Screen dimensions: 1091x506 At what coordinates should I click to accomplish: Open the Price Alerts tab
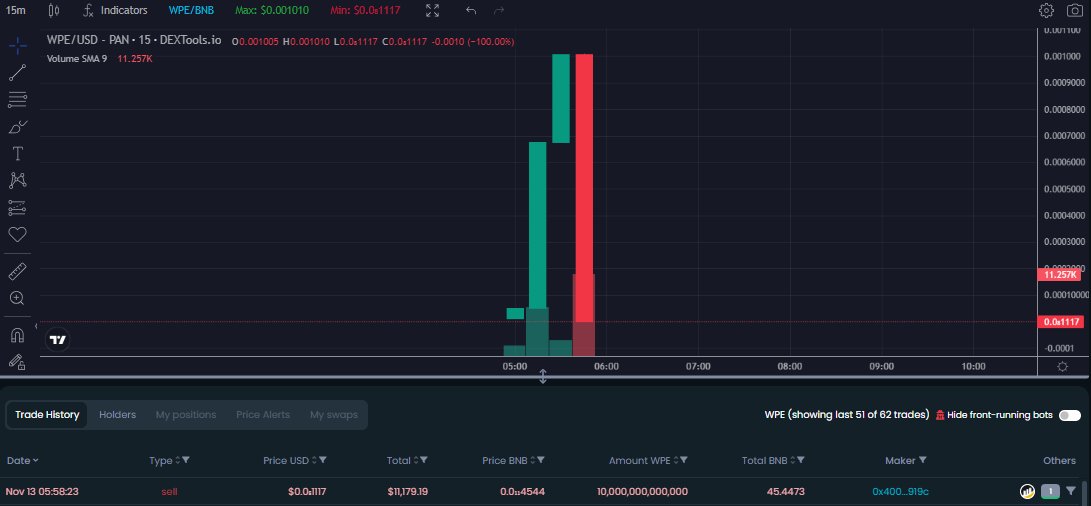(x=263, y=415)
